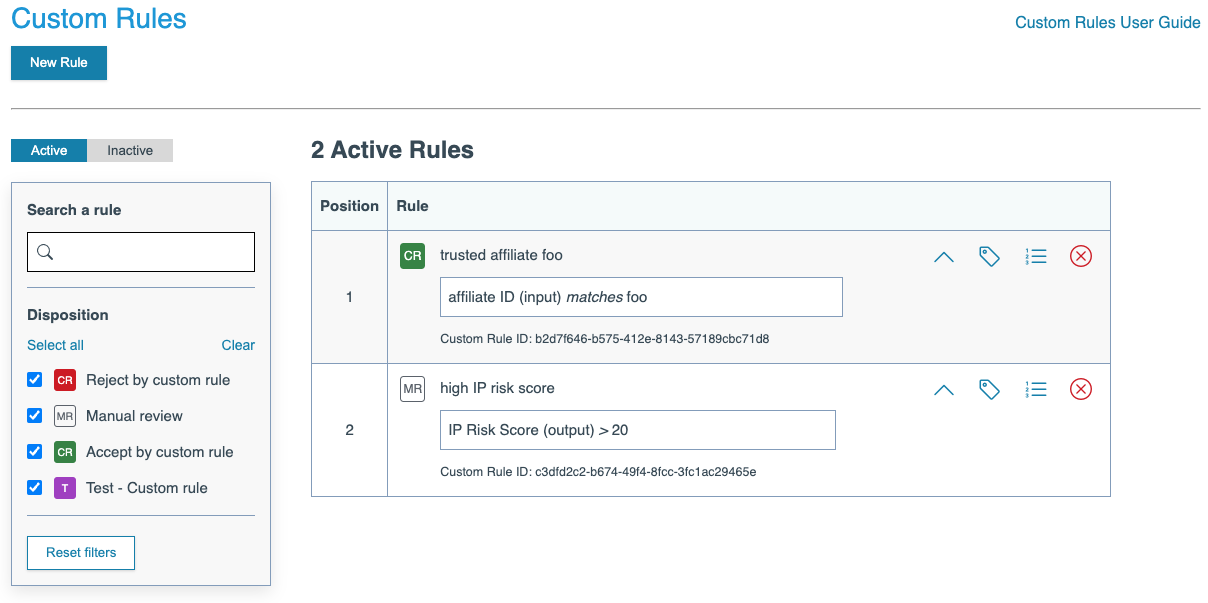
Task: Uncheck Test - Custom rule filter
Action: click(35, 488)
